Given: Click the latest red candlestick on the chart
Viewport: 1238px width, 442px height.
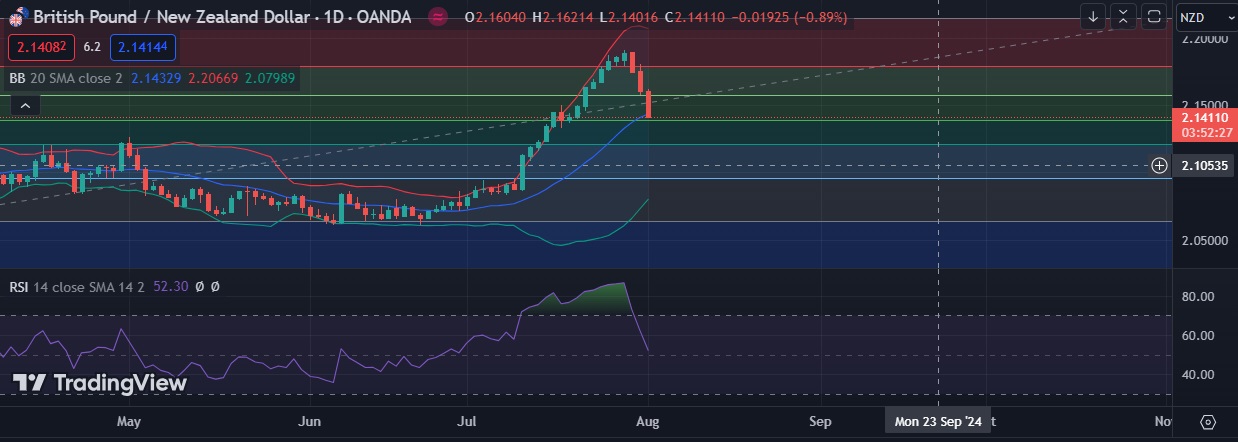Looking at the screenshot, I should pyautogui.click(x=650, y=104).
